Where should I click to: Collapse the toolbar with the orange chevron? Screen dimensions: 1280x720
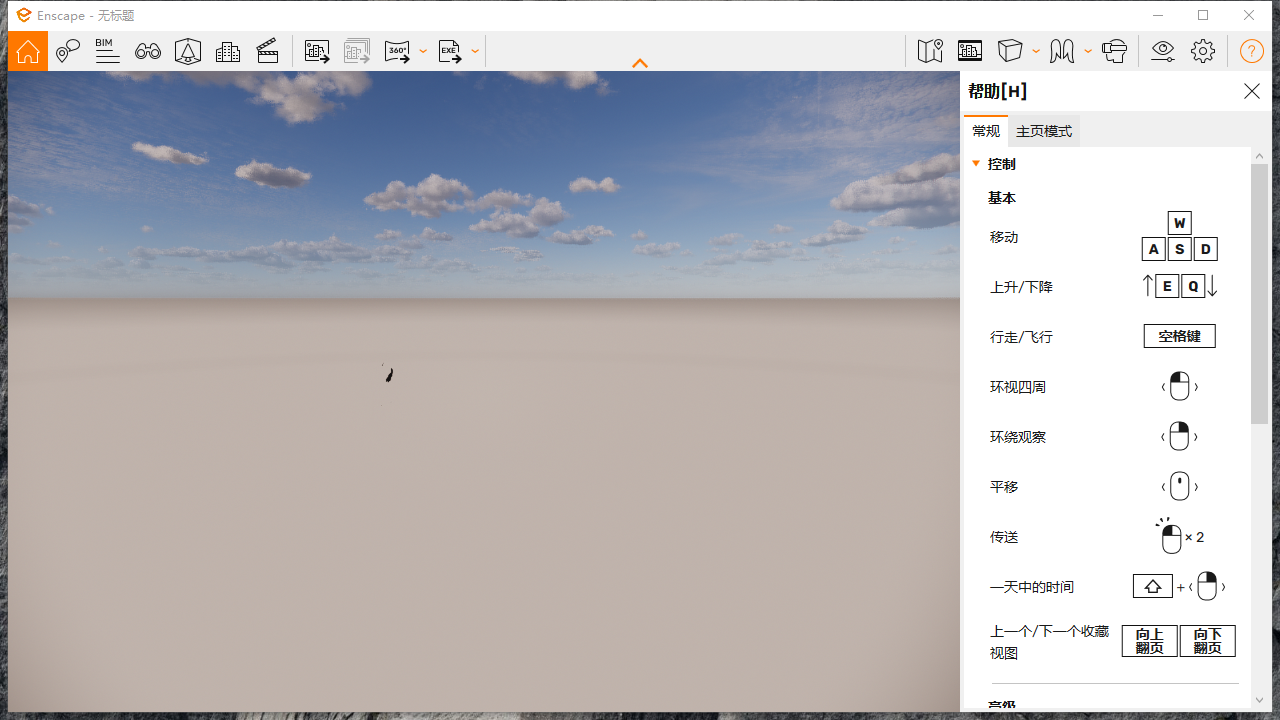coord(639,62)
